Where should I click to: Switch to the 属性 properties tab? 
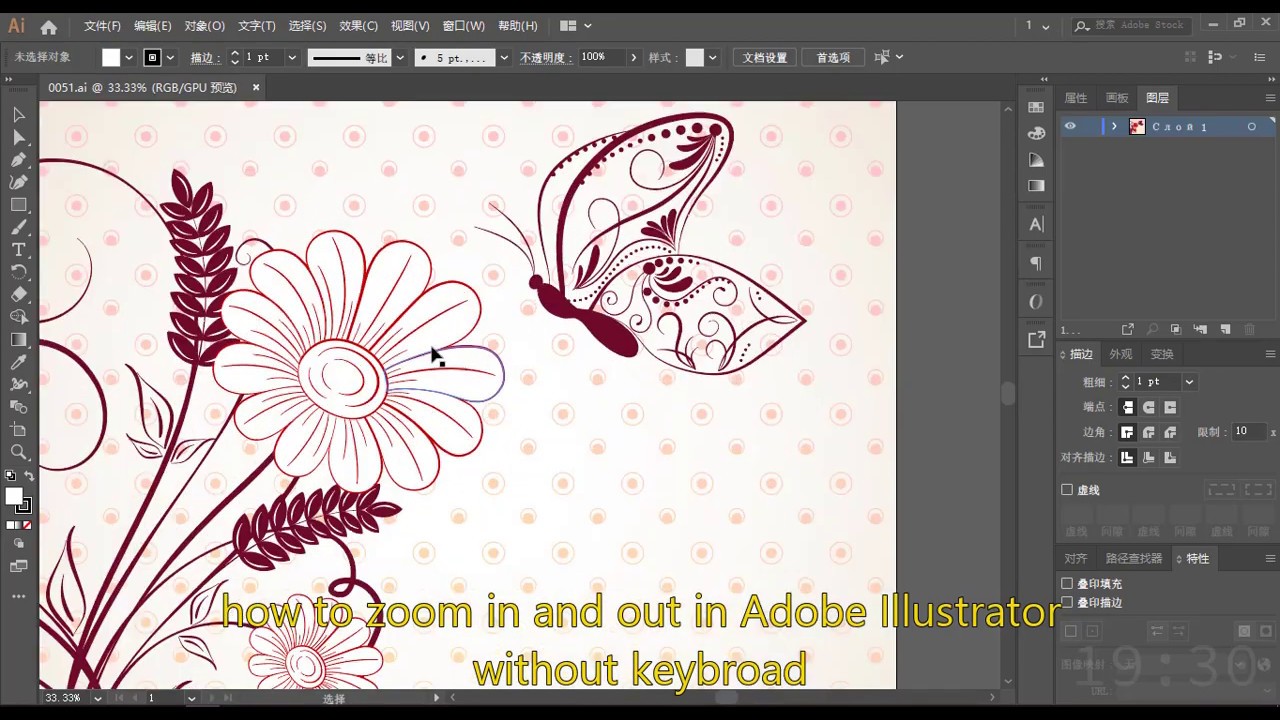[x=1076, y=98]
